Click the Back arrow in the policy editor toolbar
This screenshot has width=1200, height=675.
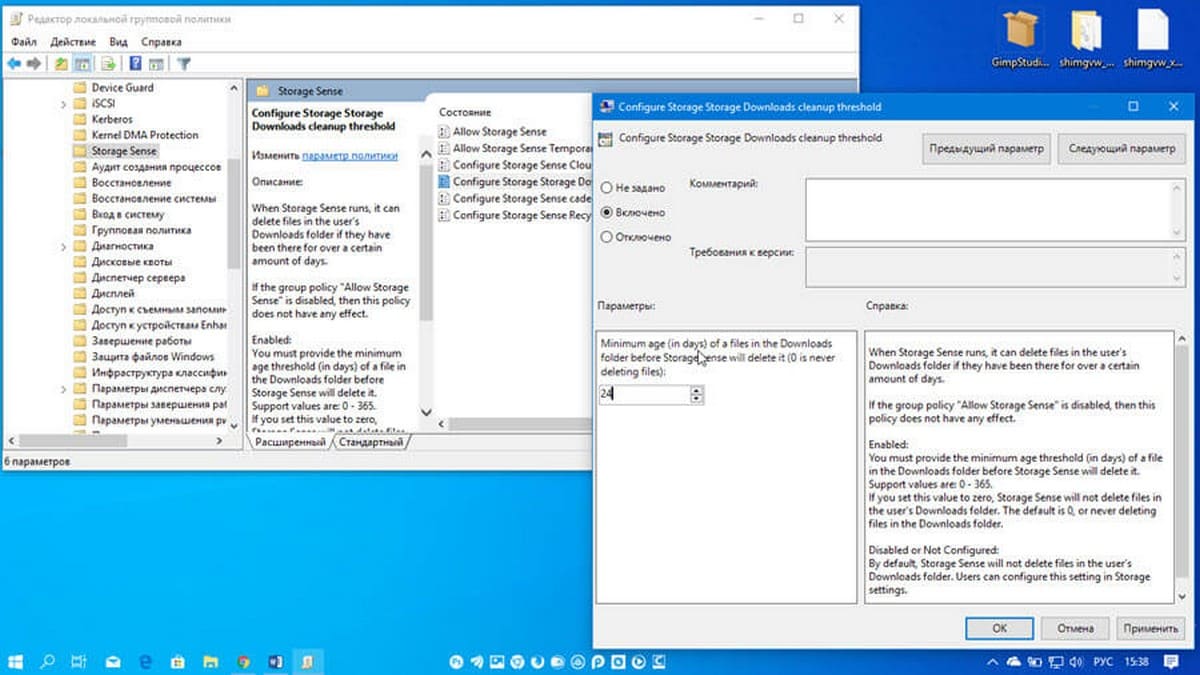[13, 64]
